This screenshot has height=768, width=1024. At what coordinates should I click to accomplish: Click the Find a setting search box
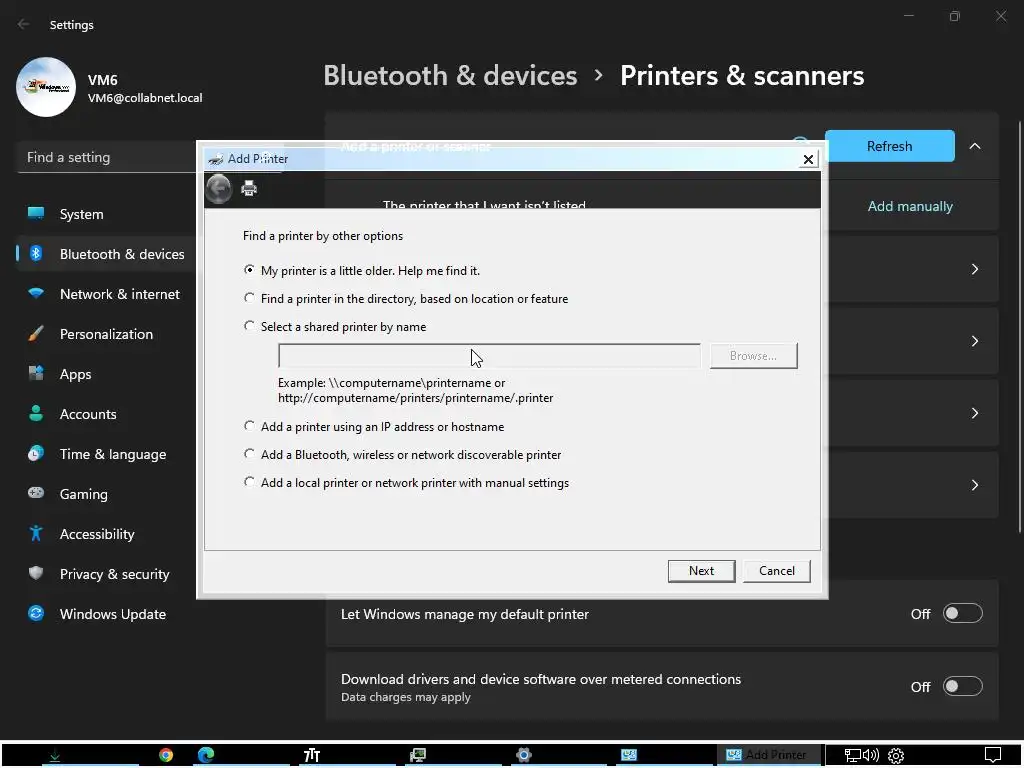(108, 157)
